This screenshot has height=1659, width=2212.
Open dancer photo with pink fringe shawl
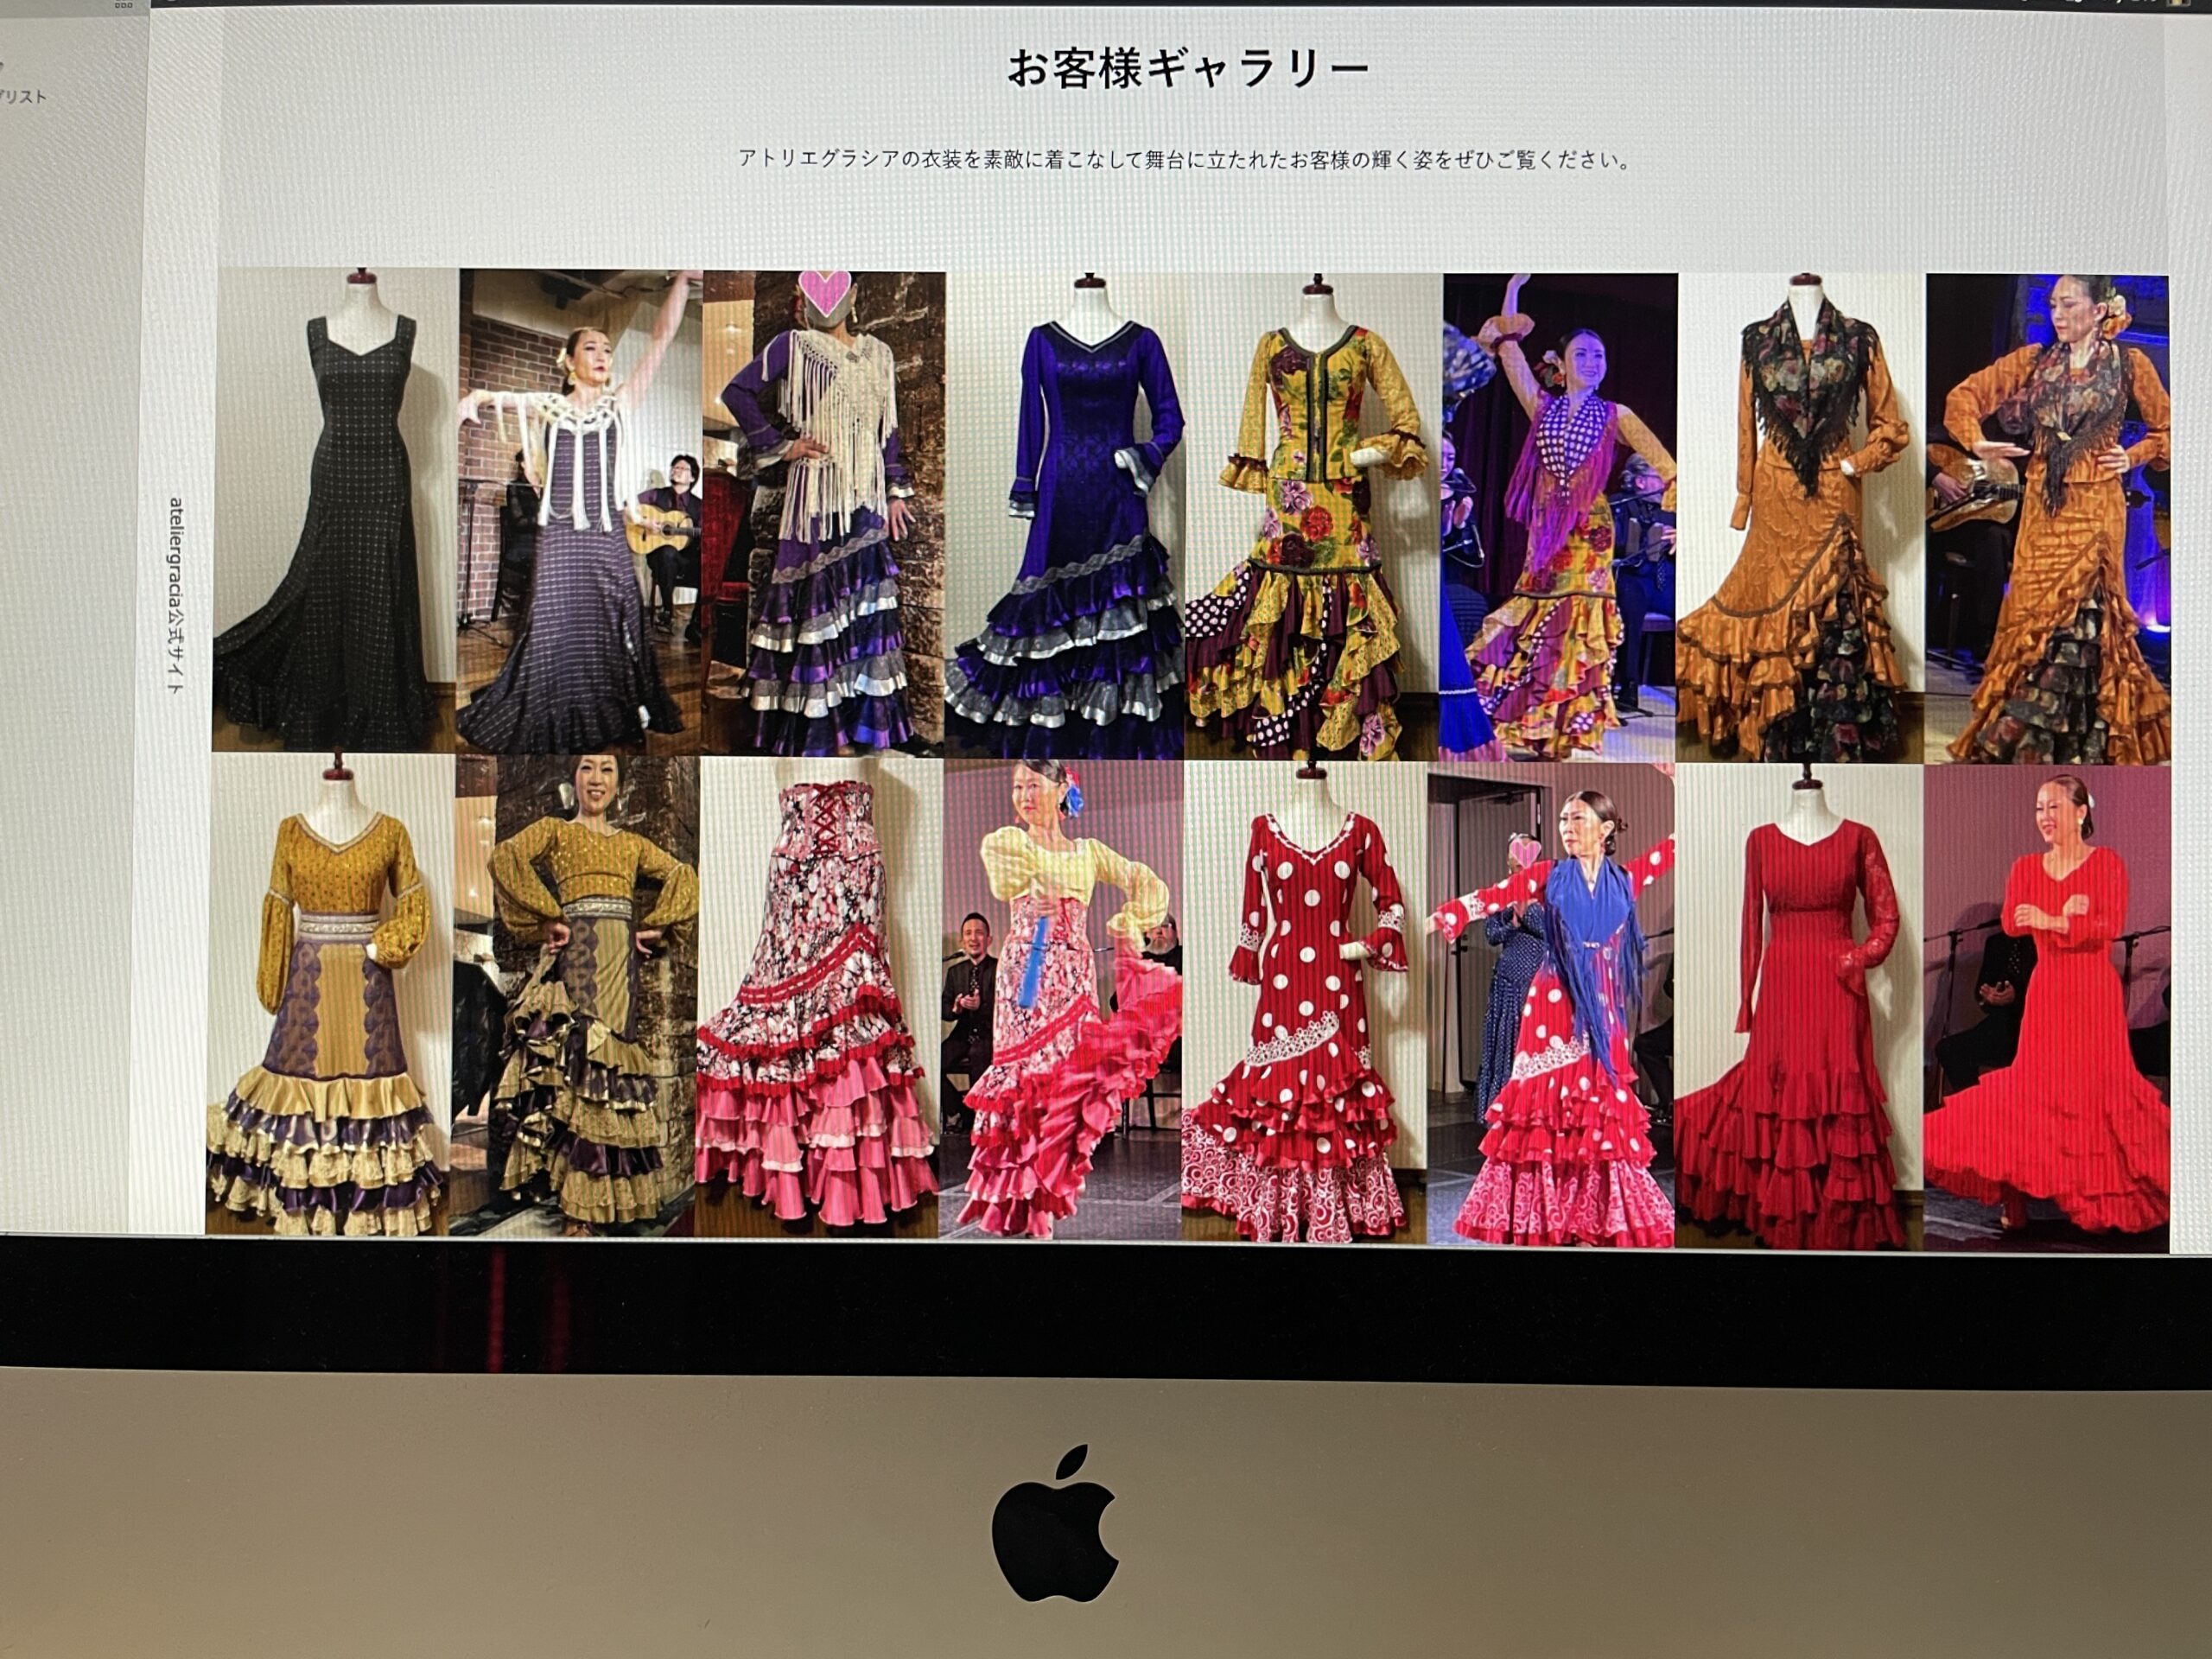[1559, 518]
